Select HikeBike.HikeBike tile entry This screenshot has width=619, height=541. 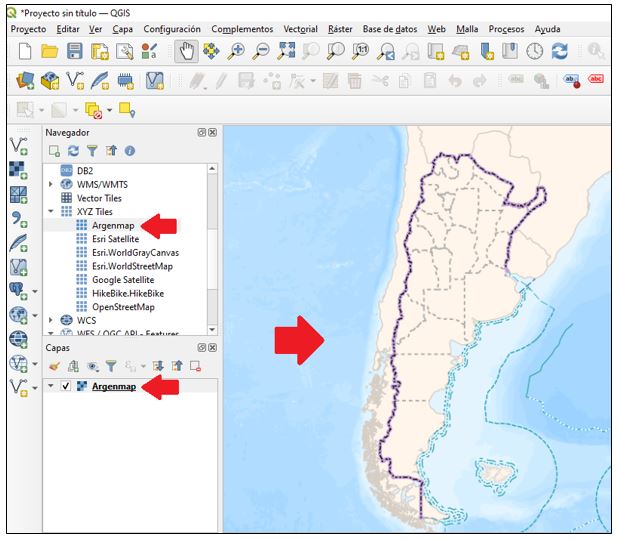point(128,293)
